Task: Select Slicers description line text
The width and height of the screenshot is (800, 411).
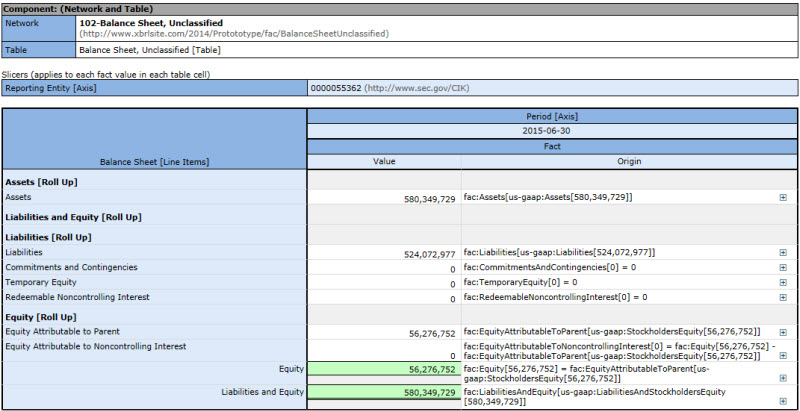Action: point(106,74)
